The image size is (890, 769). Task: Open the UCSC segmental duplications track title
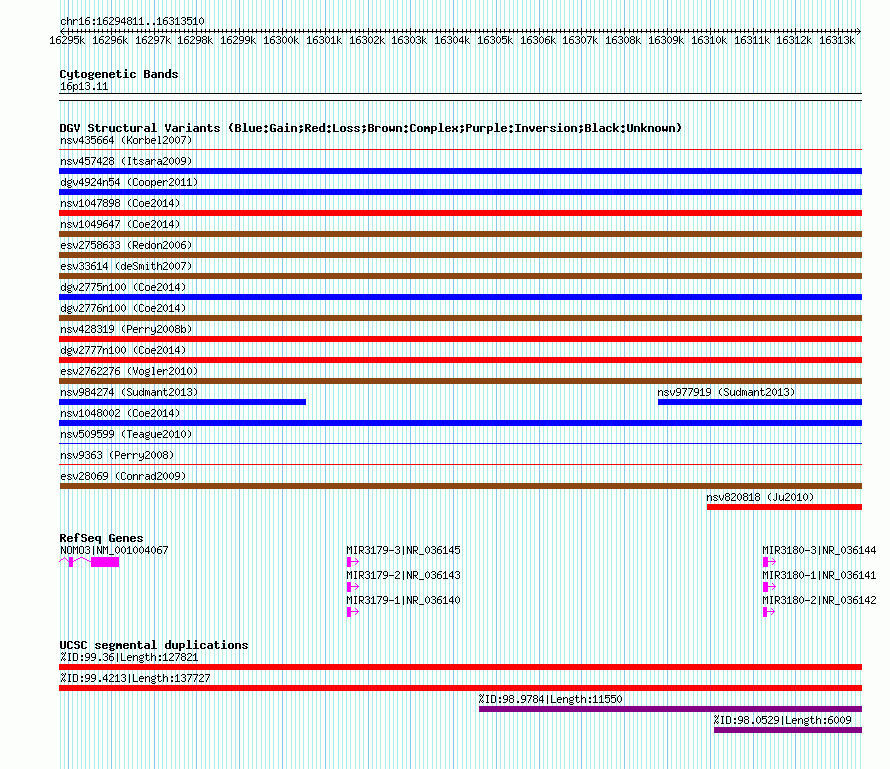pos(154,645)
